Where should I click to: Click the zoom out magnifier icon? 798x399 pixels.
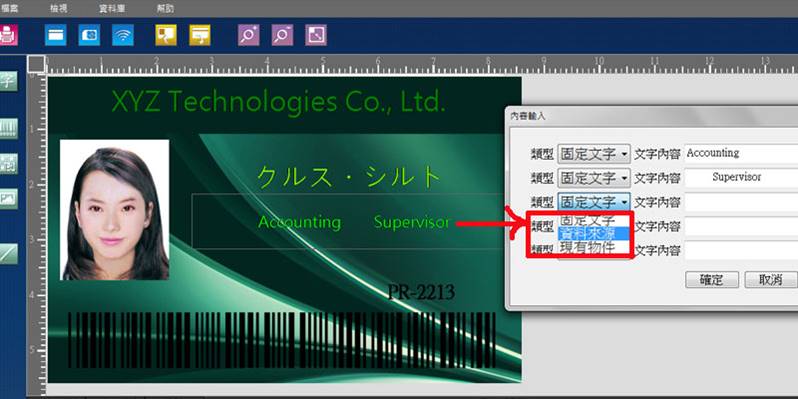click(282, 35)
